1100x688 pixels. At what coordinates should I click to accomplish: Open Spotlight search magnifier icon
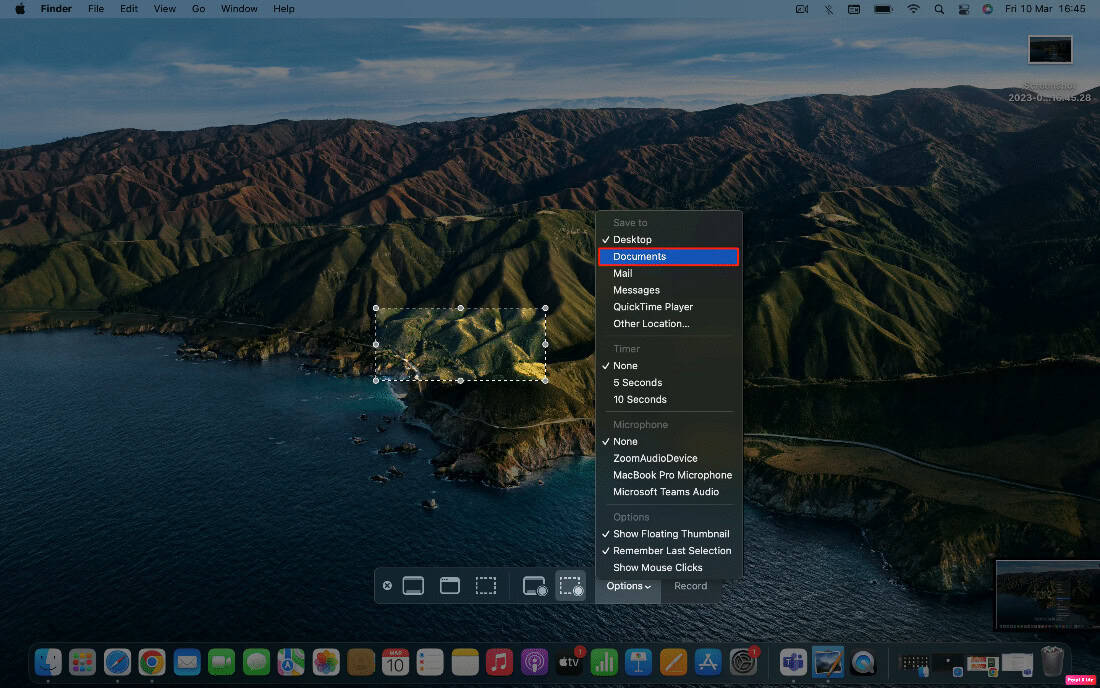pyautogui.click(x=939, y=9)
